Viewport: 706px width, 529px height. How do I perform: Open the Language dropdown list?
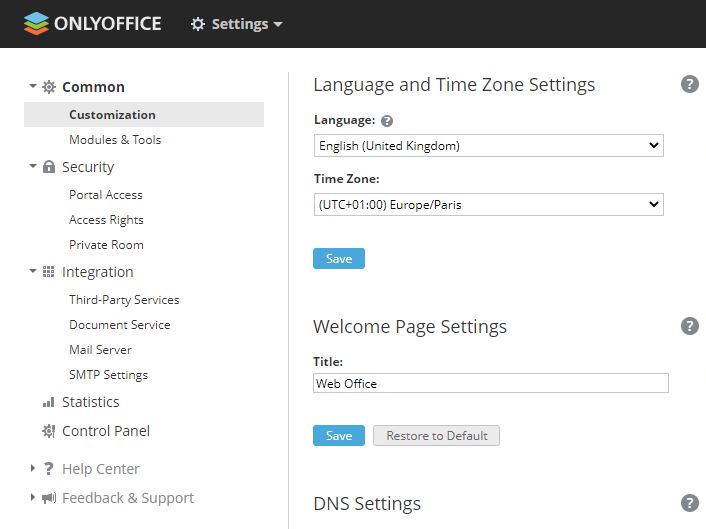(x=488, y=146)
